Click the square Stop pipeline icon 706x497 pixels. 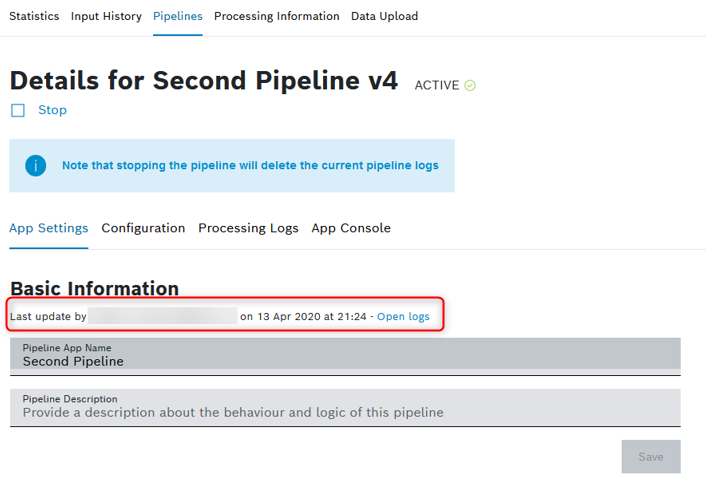pos(17,111)
